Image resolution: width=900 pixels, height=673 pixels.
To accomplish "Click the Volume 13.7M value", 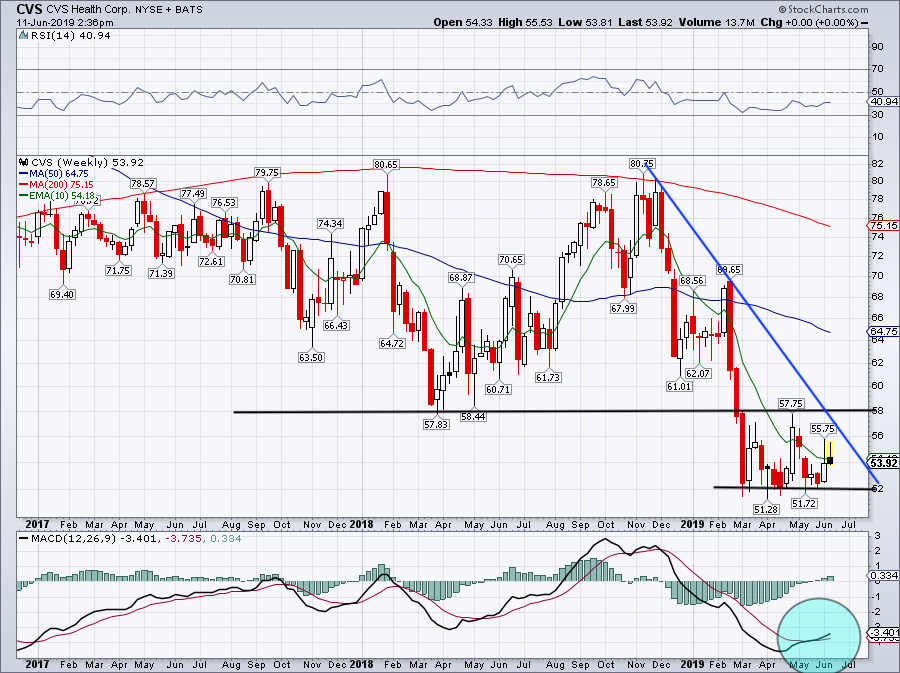I will click(x=716, y=22).
